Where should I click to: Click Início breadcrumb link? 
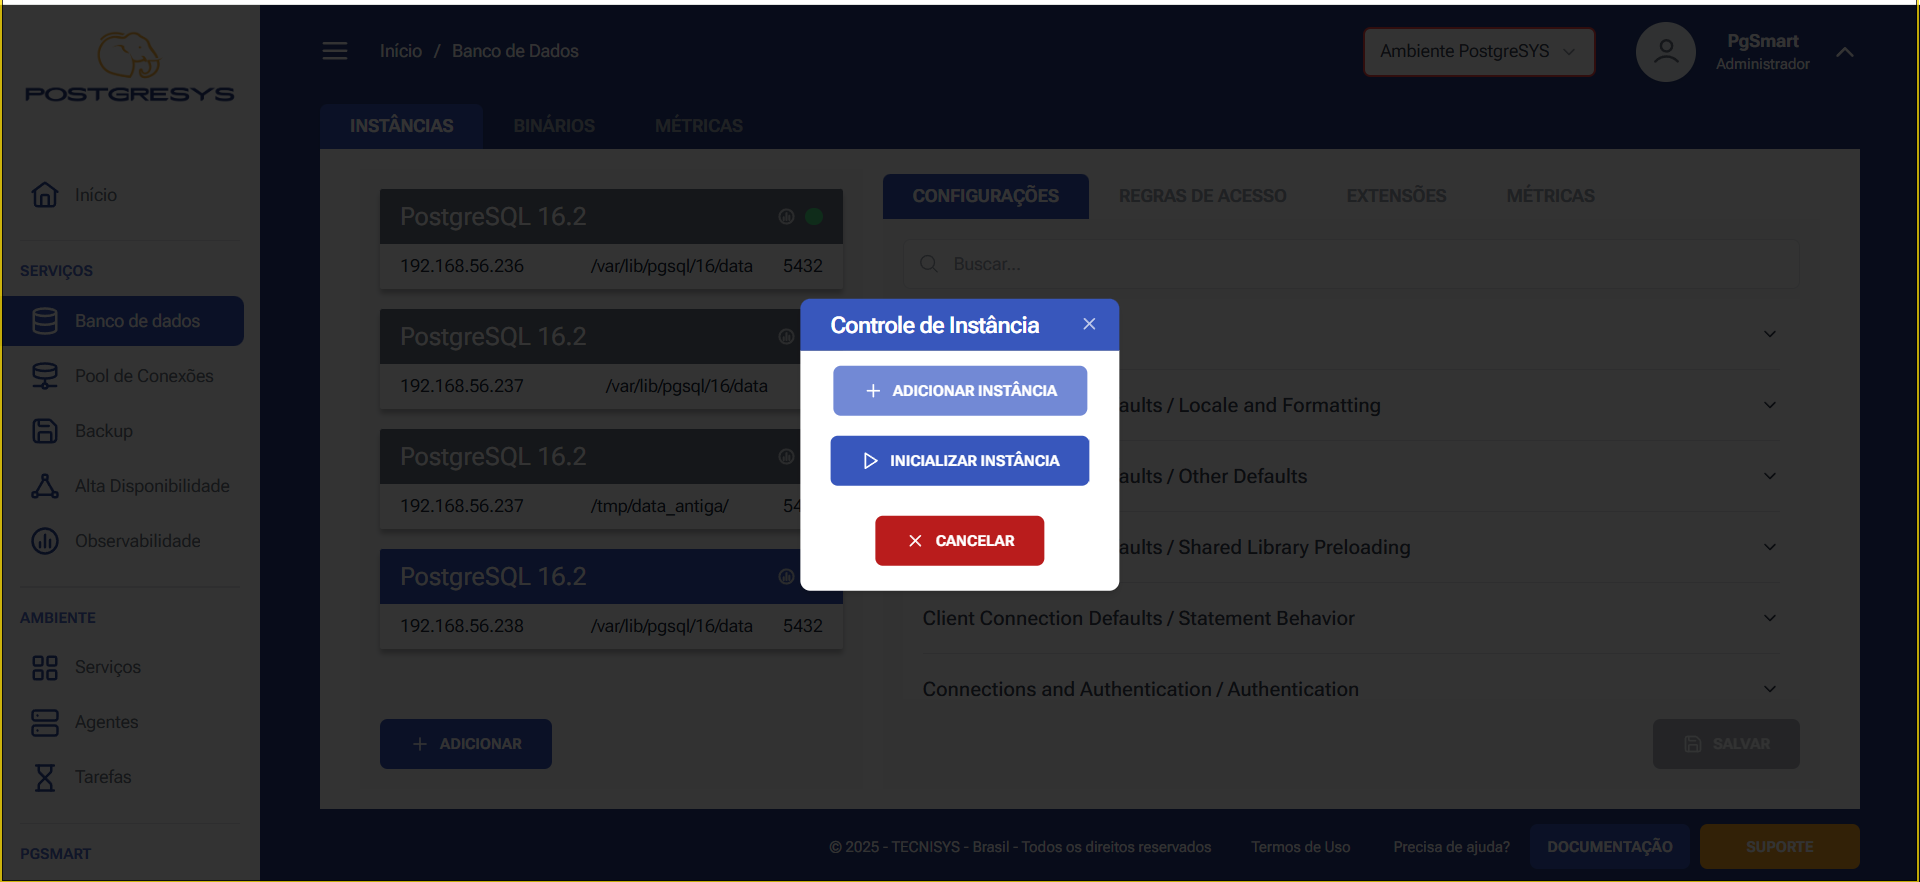tap(401, 51)
